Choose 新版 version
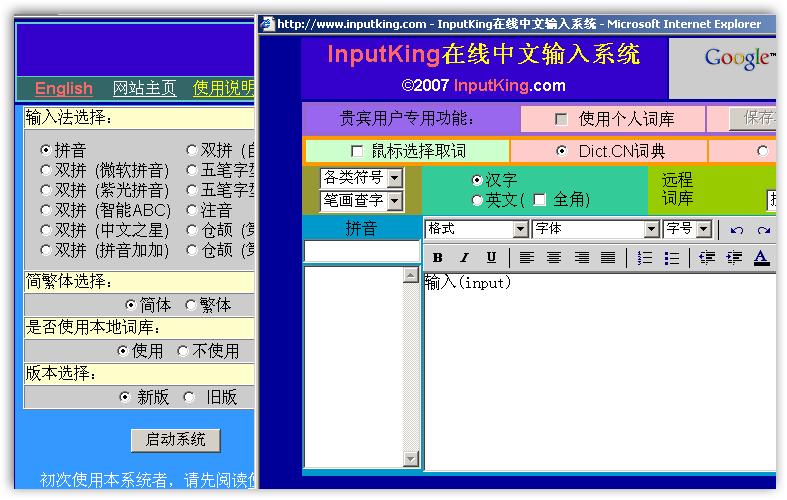 coord(125,397)
